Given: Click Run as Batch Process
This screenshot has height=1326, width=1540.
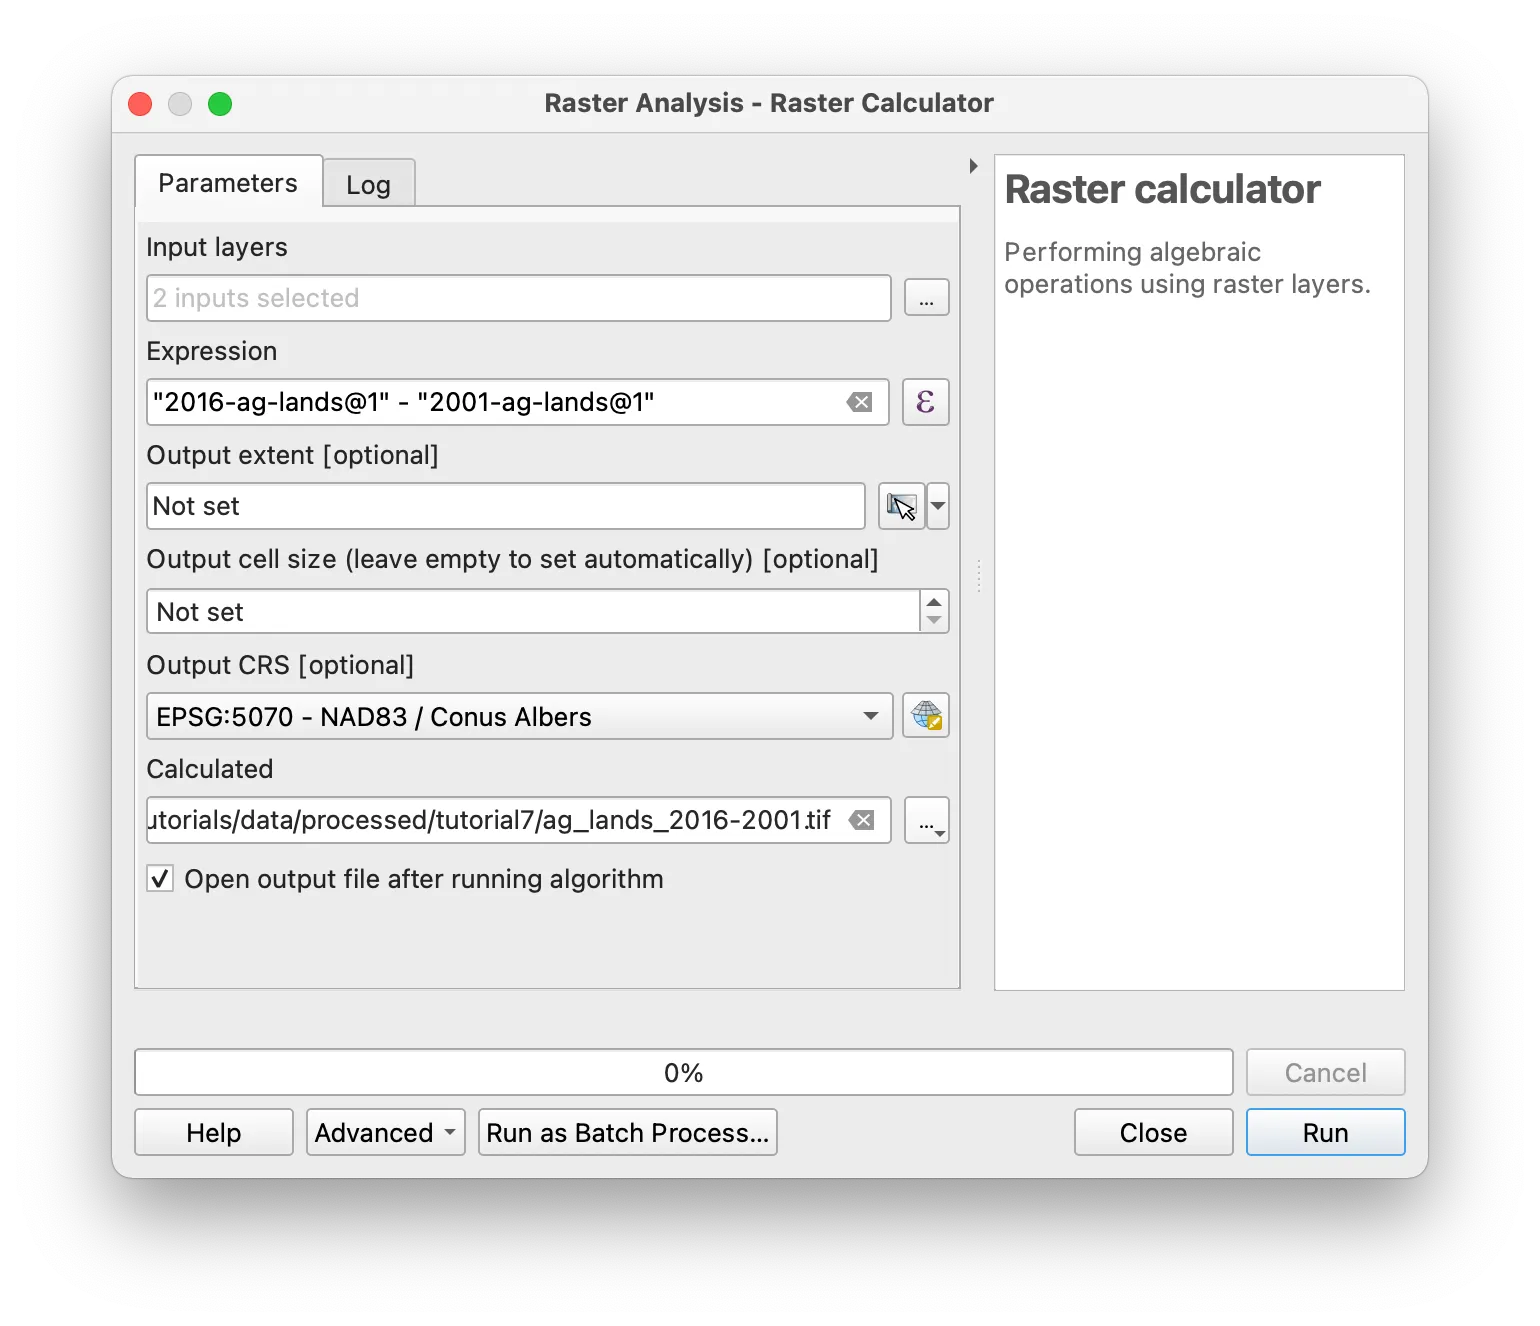Looking at the screenshot, I should (x=627, y=1132).
